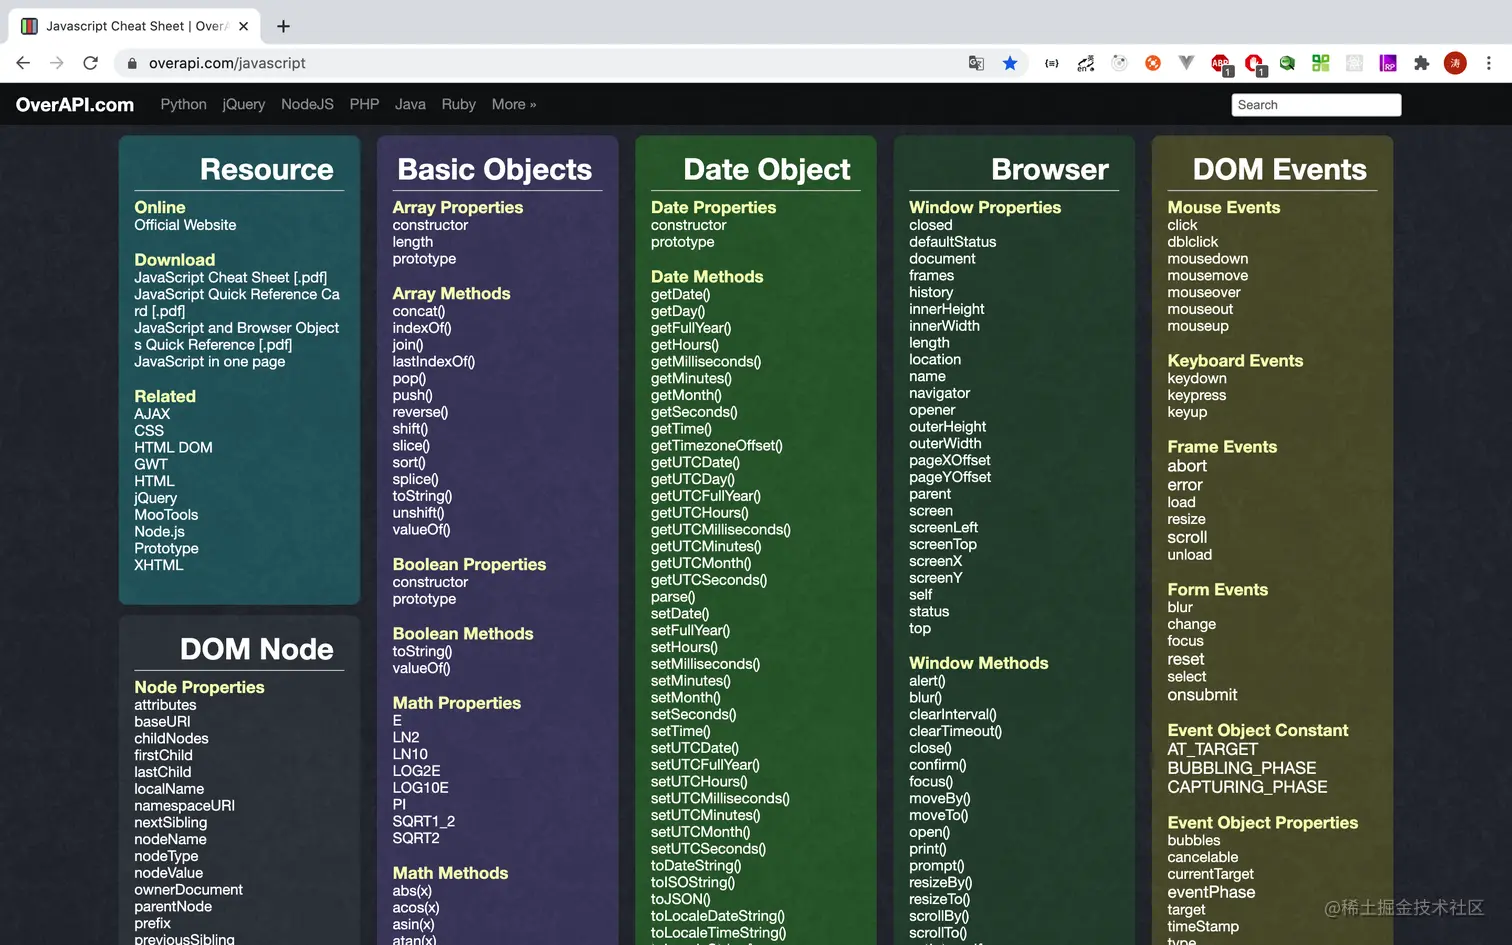Click the Search input field
This screenshot has width=1512, height=945.
pyautogui.click(x=1316, y=105)
